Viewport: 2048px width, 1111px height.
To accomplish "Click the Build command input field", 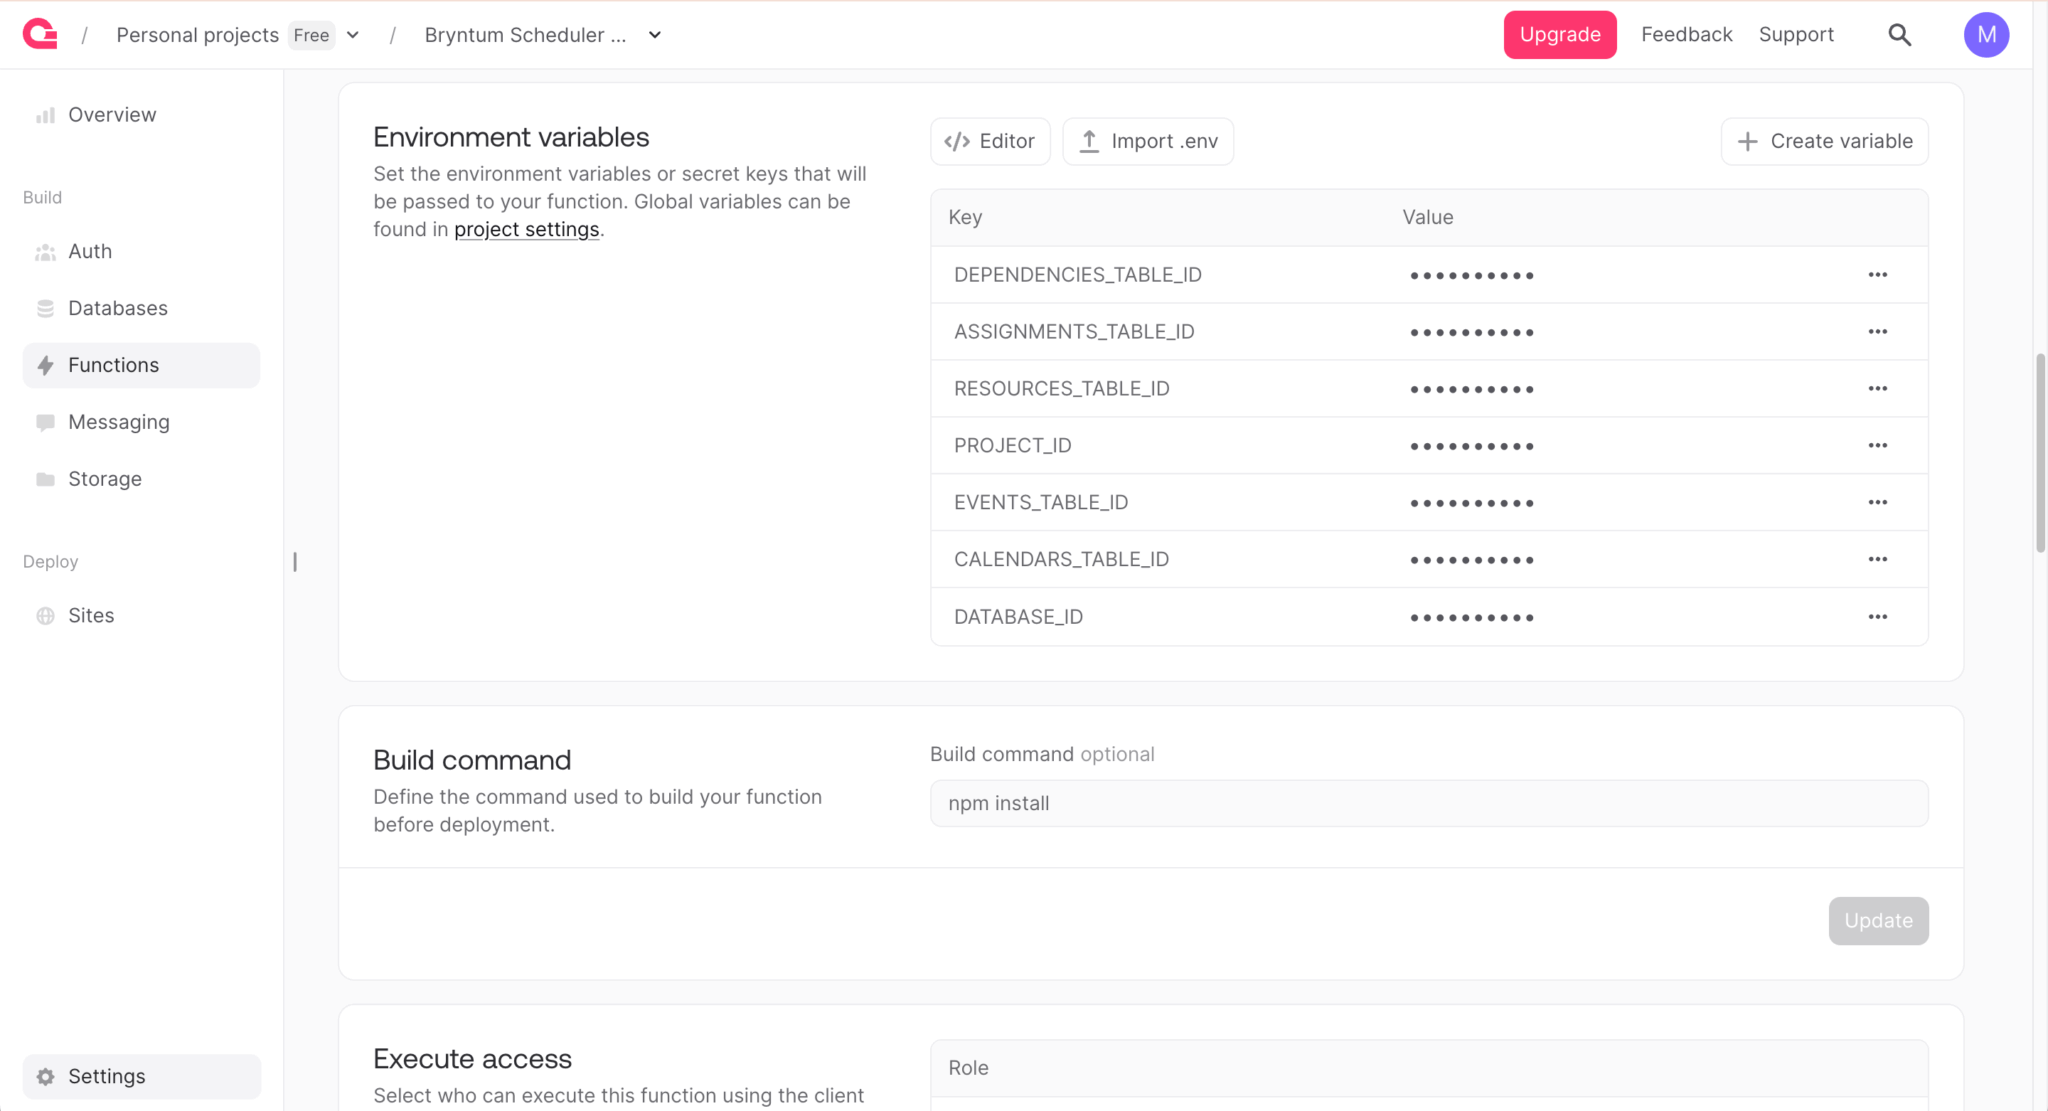I will [x=1428, y=803].
